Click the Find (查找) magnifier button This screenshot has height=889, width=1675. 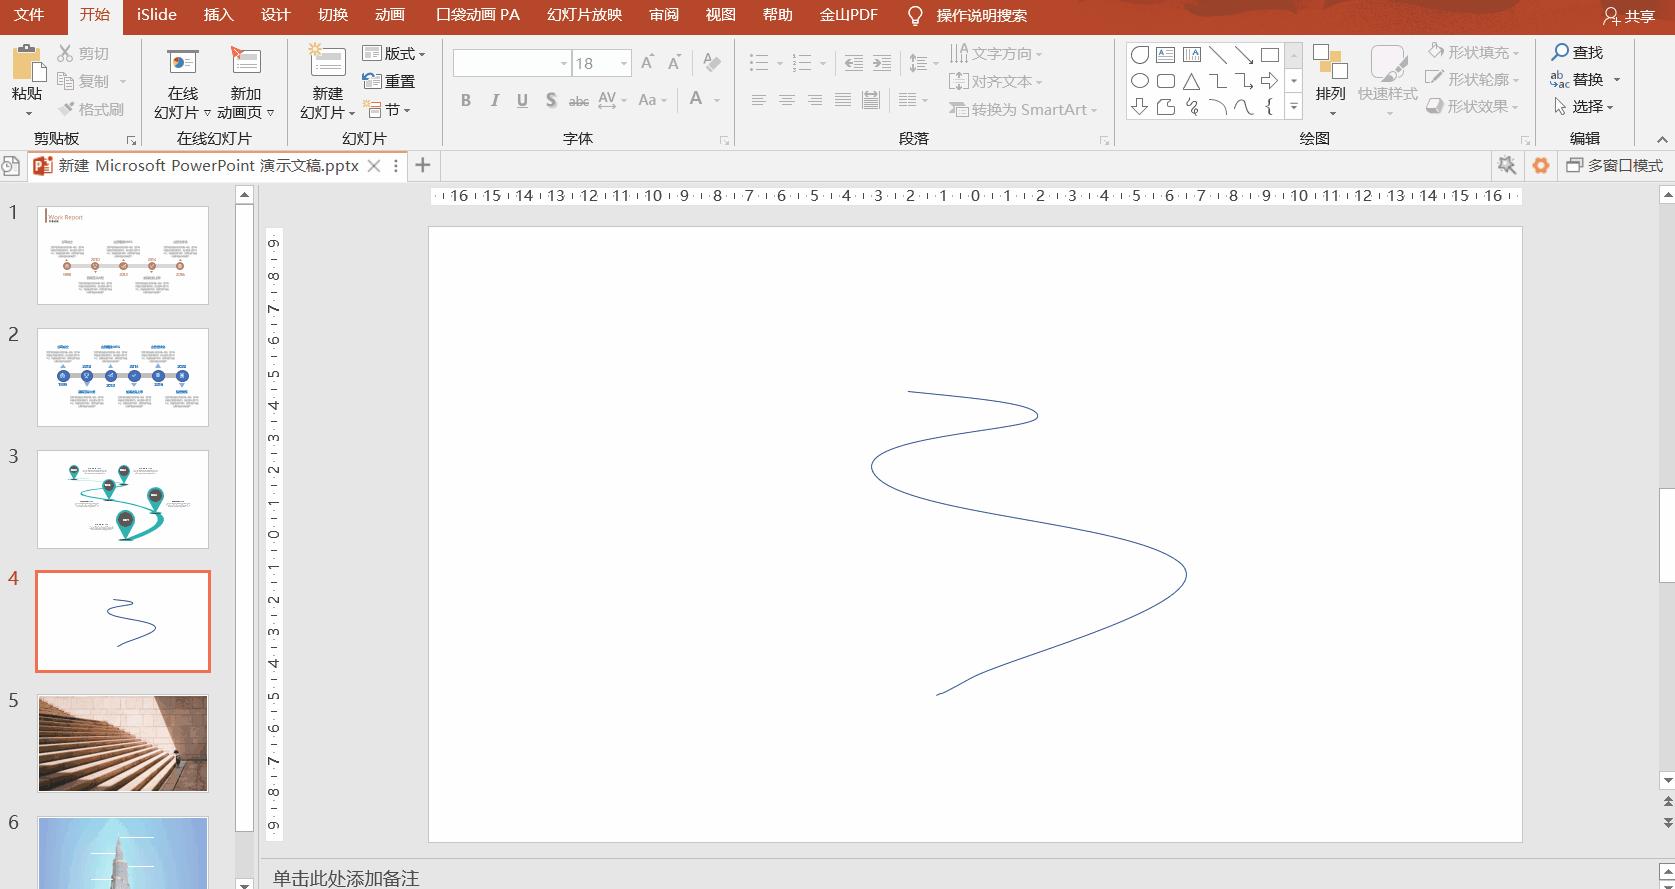1577,52
